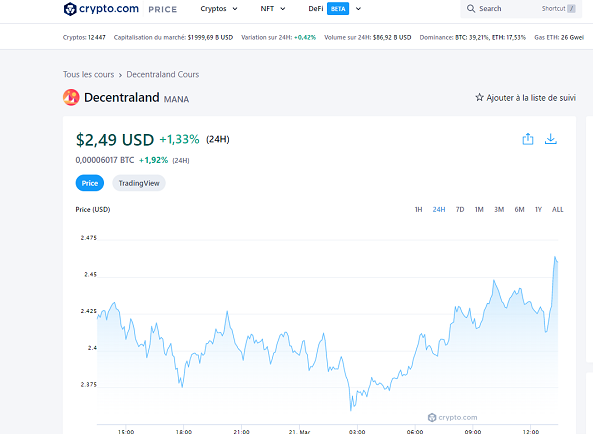Select the 3M chart range

click(499, 209)
